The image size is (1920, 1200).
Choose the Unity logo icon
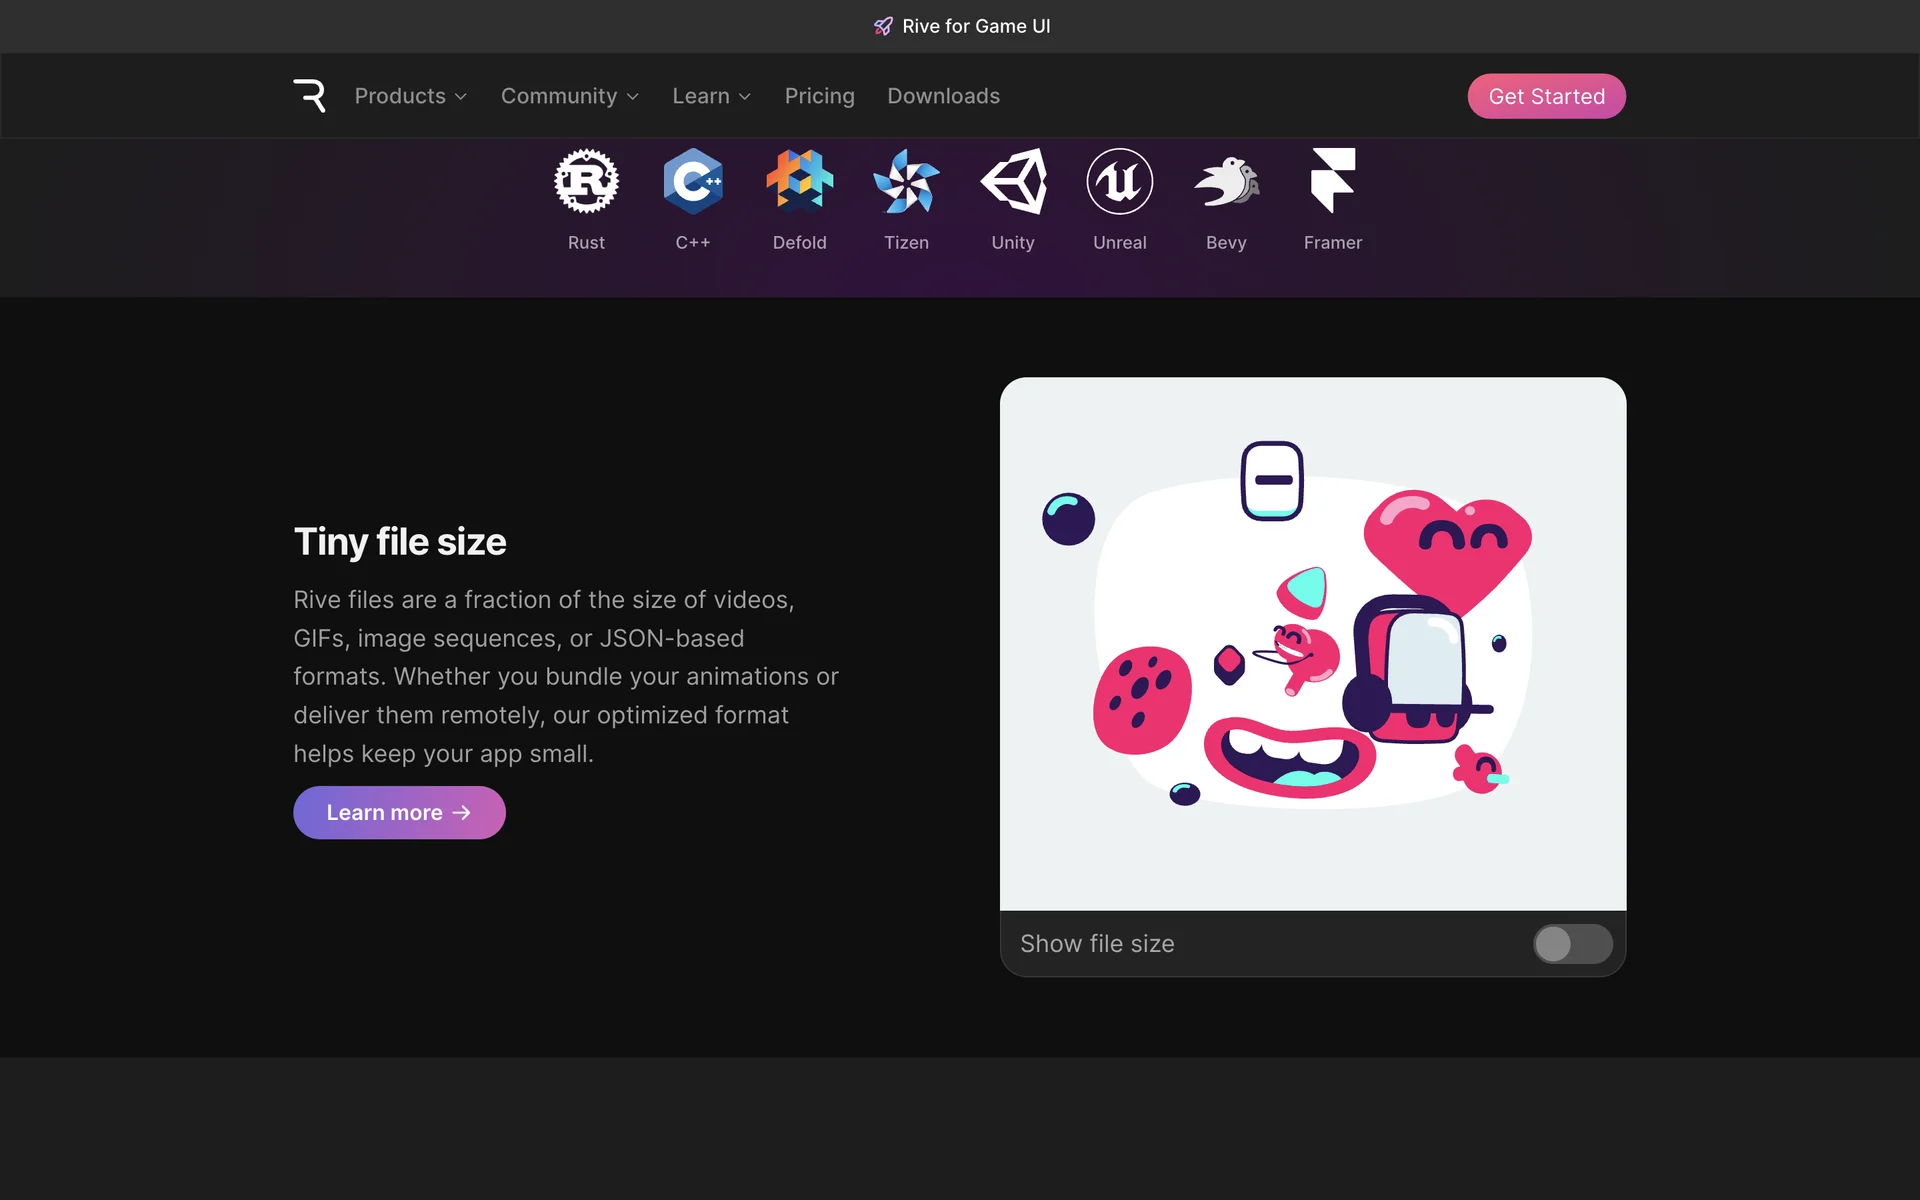1013,181
